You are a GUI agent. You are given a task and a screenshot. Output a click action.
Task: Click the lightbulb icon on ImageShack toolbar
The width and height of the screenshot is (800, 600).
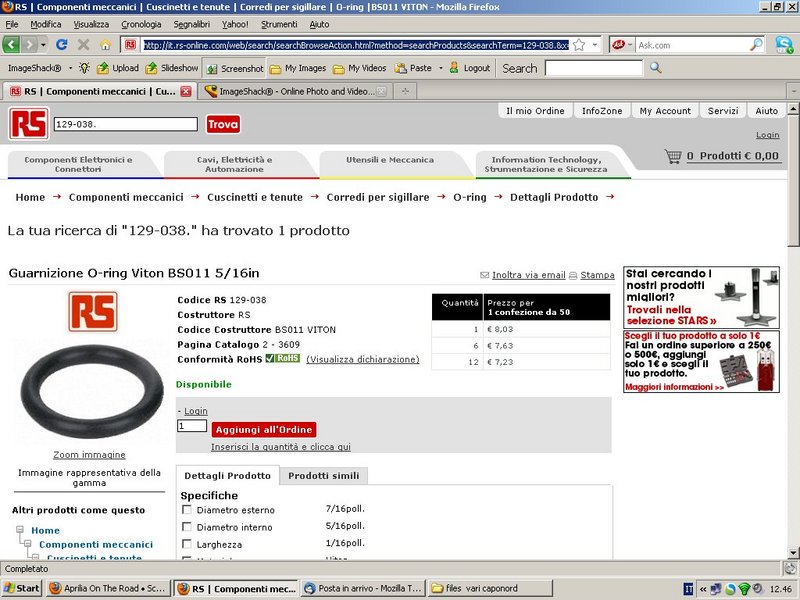pos(85,68)
